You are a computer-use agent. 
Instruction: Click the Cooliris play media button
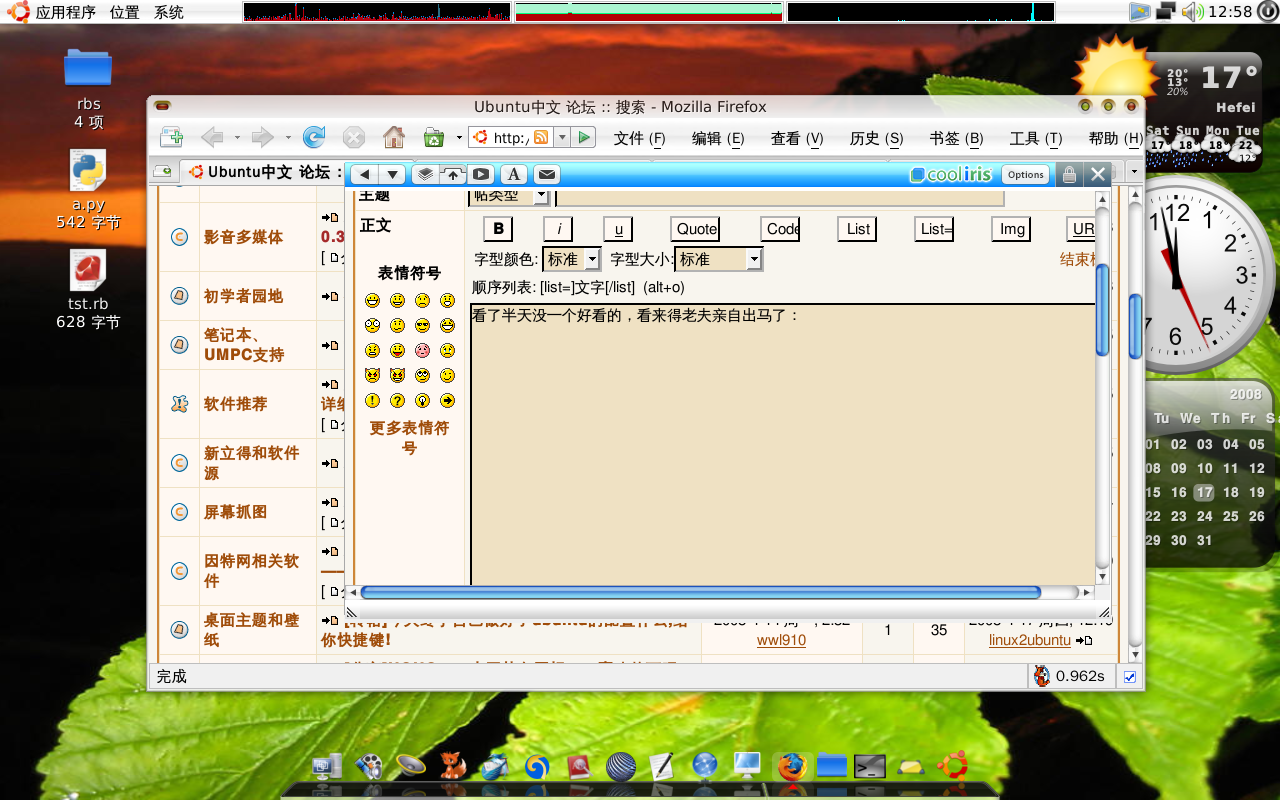click(481, 174)
